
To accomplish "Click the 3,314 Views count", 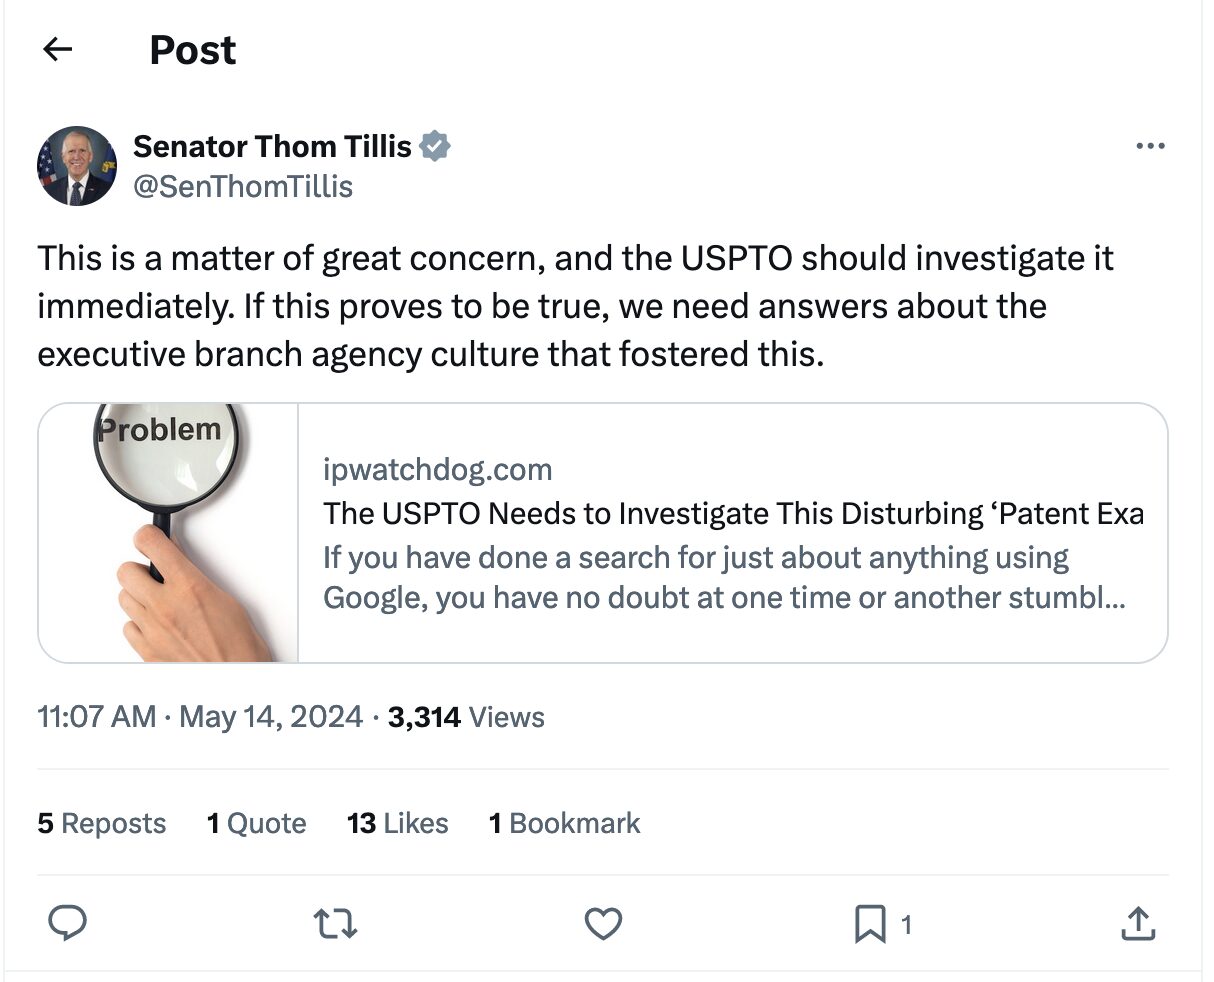I will pos(466,717).
